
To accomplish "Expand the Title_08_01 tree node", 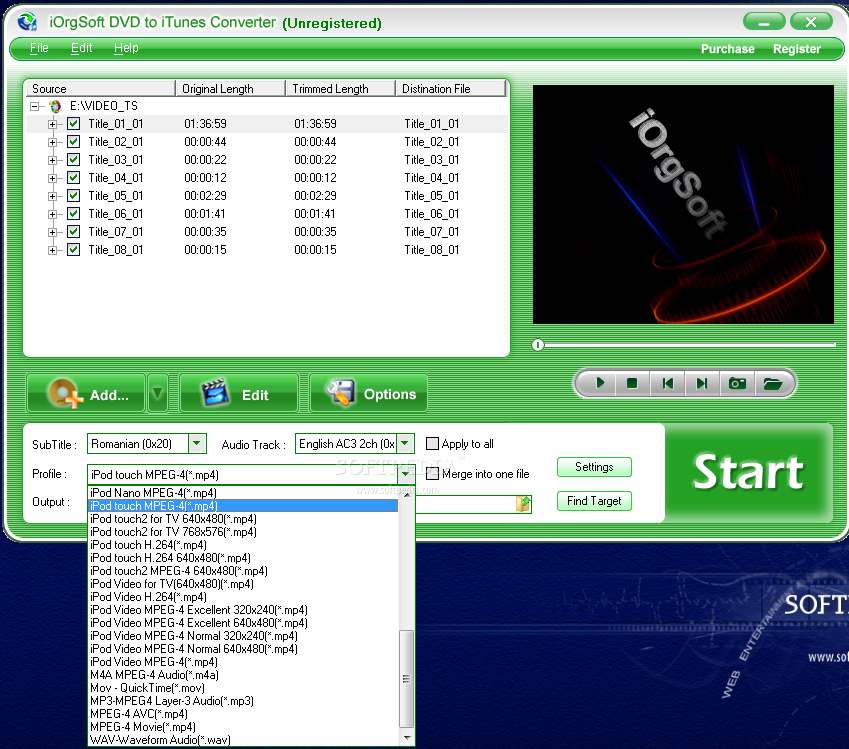I will (52, 250).
